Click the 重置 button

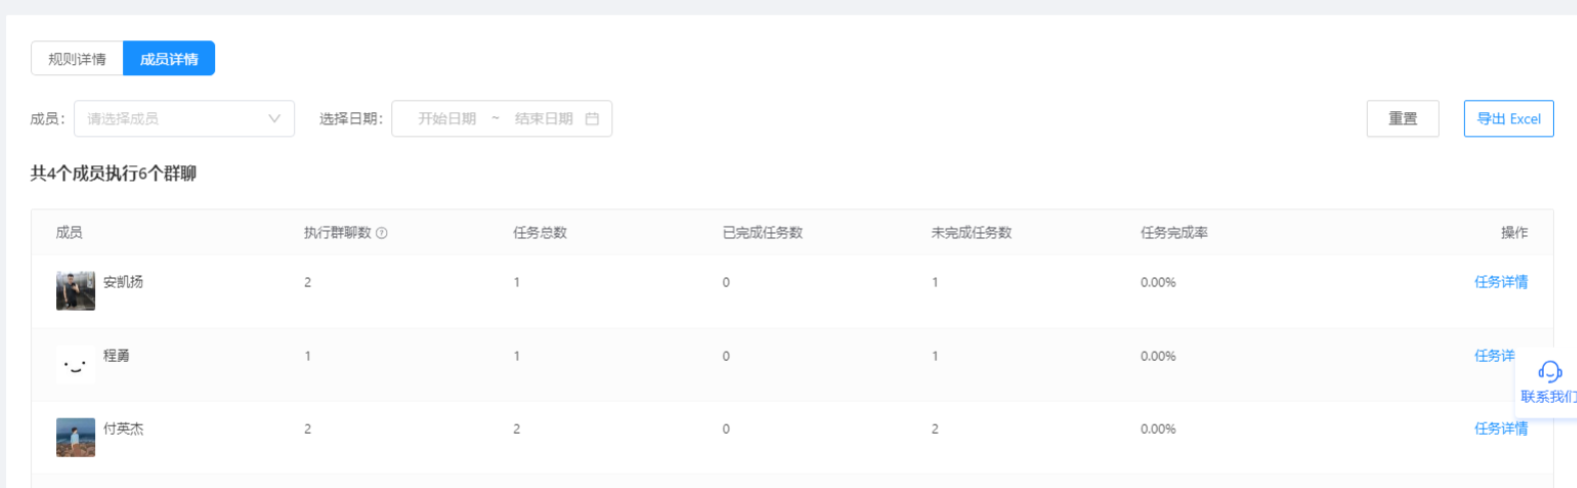(1403, 119)
